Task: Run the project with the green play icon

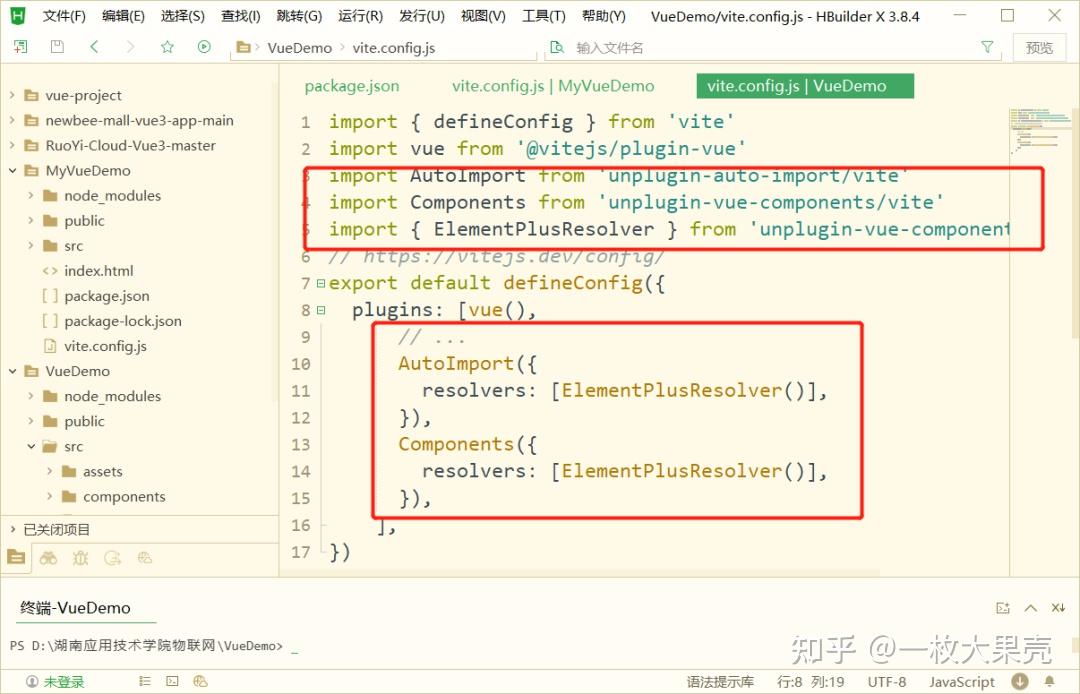Action: pos(204,47)
